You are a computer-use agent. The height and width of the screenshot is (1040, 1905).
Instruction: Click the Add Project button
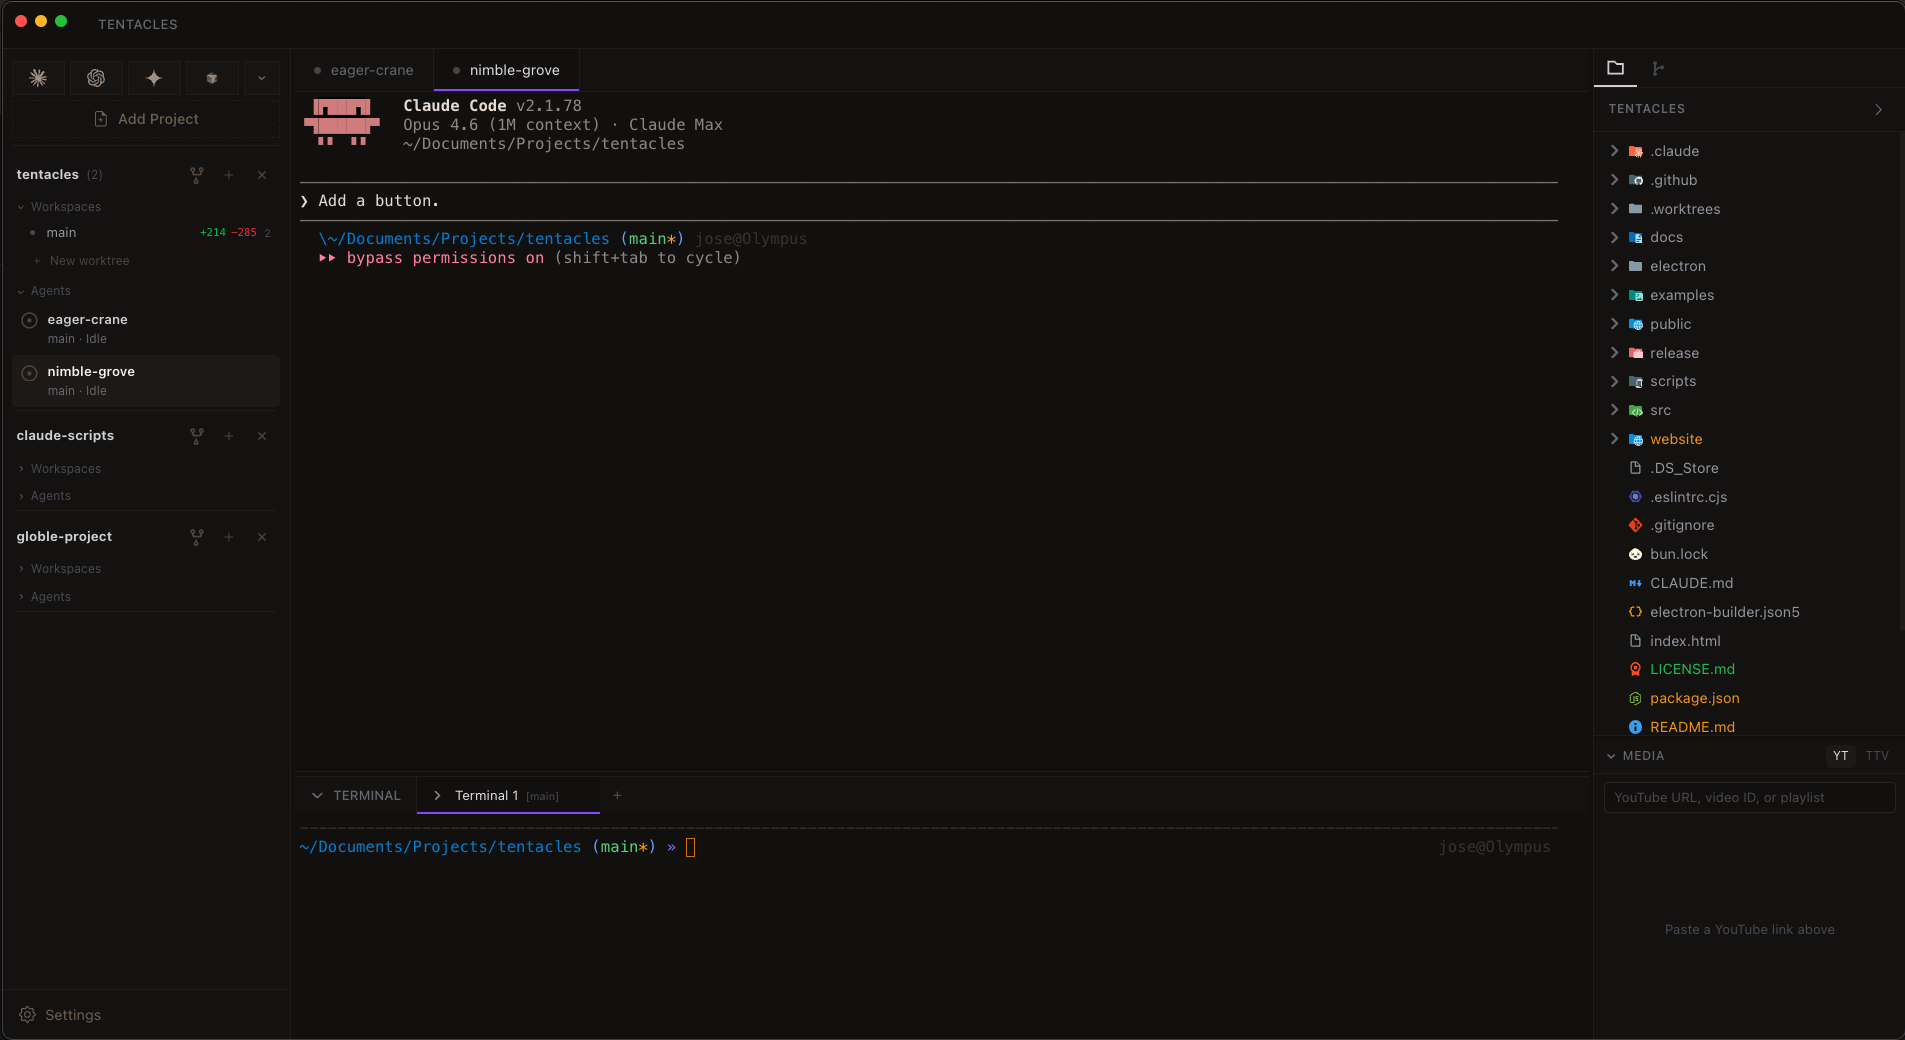click(145, 118)
